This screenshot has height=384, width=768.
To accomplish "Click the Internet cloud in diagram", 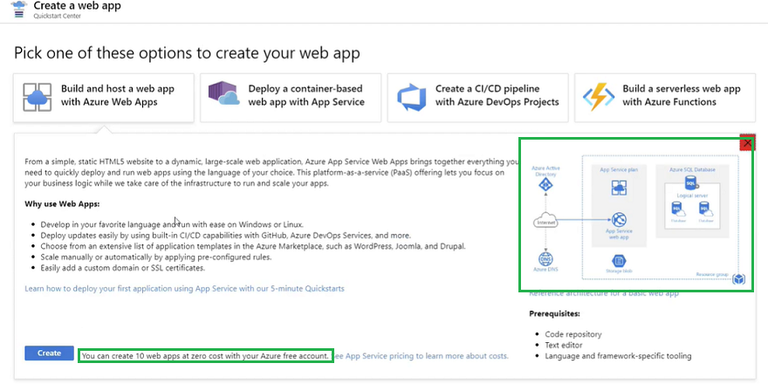I will 545,221.
